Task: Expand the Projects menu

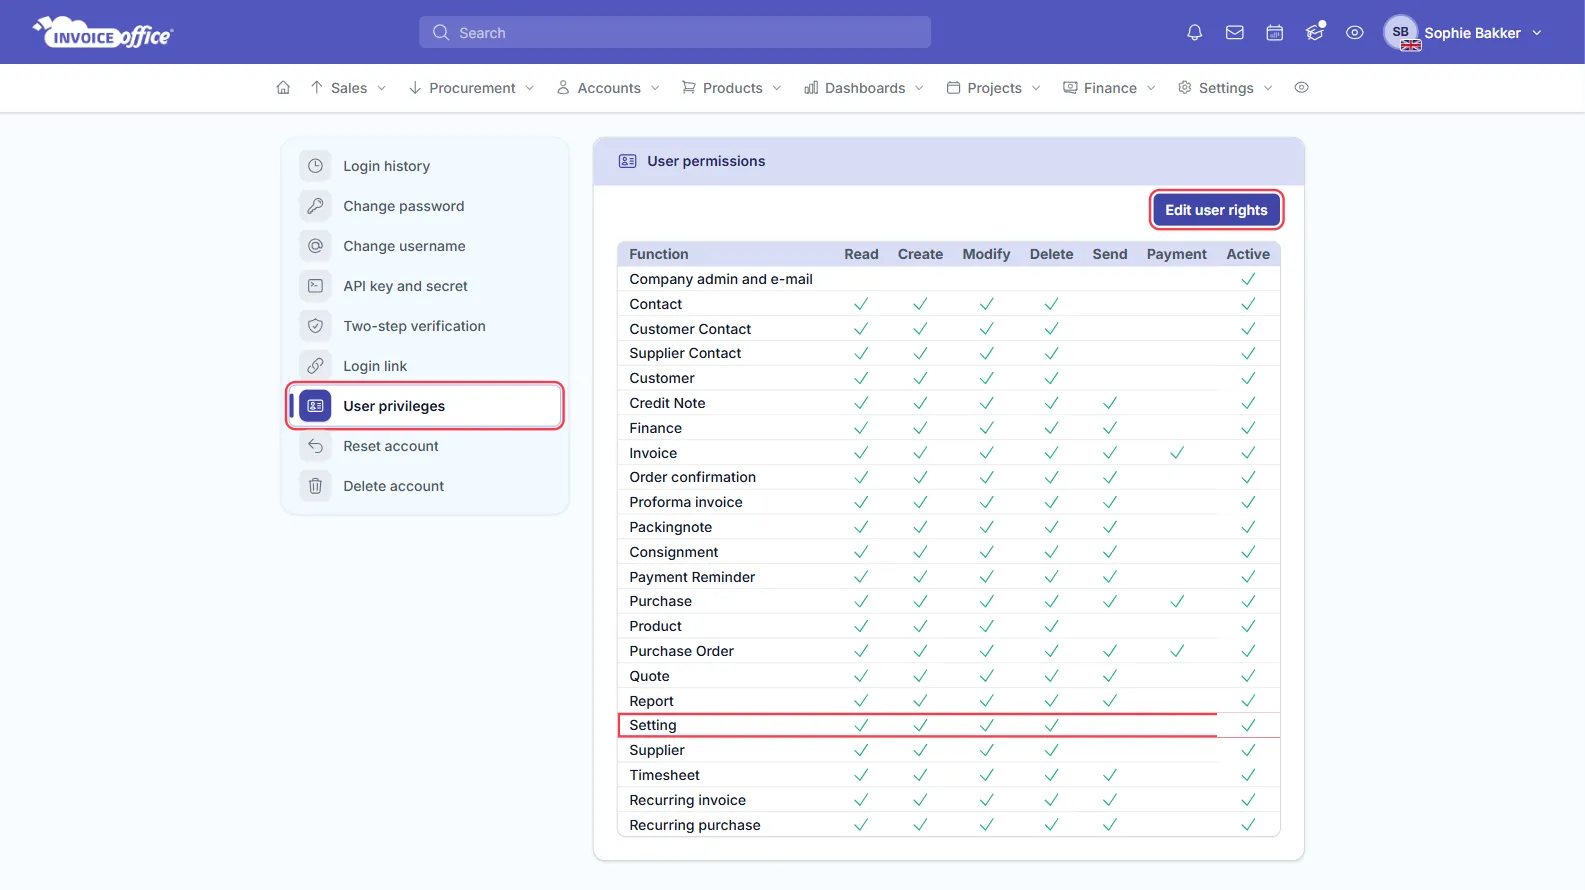Action: click(x=994, y=88)
